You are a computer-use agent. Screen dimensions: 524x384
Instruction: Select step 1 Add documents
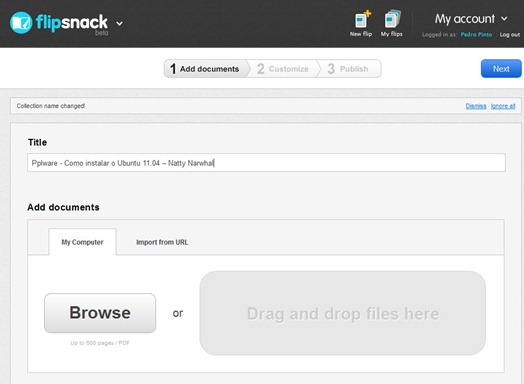206,69
